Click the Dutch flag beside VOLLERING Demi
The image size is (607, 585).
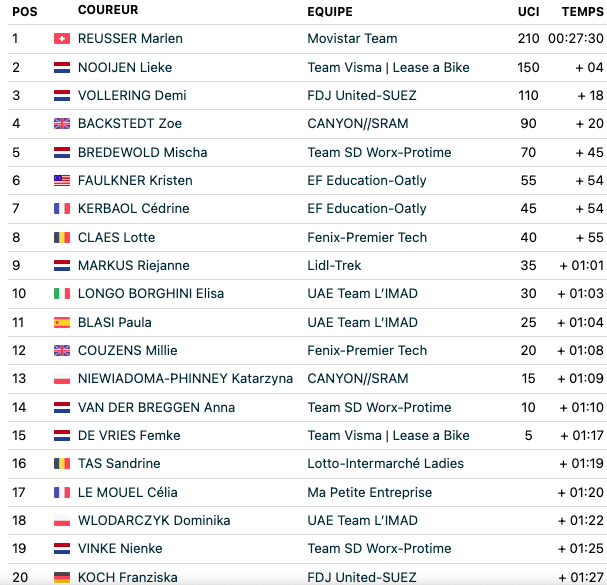coord(62,95)
